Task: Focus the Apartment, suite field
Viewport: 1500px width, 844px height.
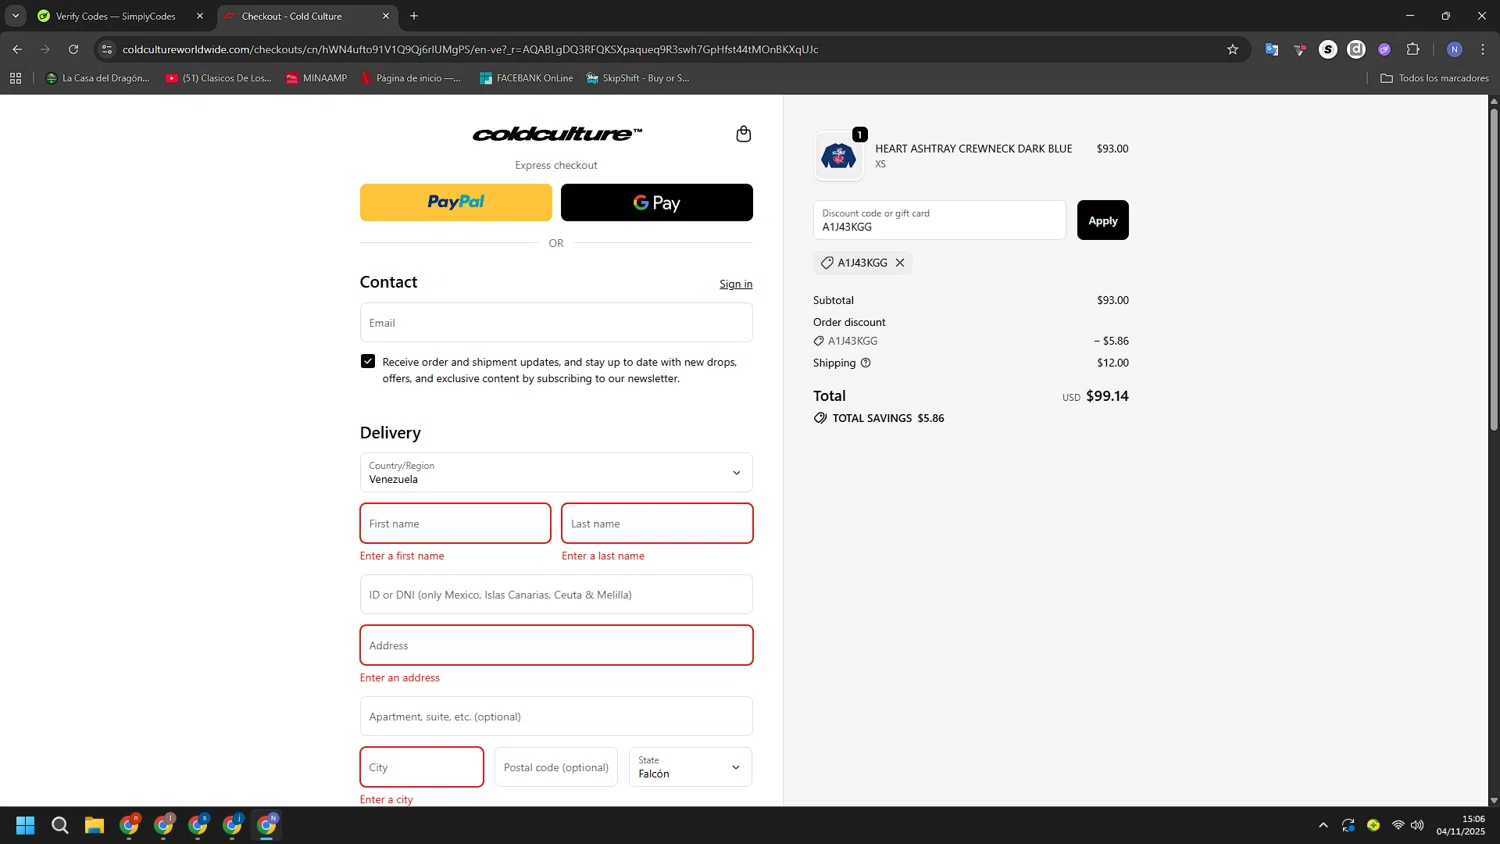Action: click(x=556, y=716)
